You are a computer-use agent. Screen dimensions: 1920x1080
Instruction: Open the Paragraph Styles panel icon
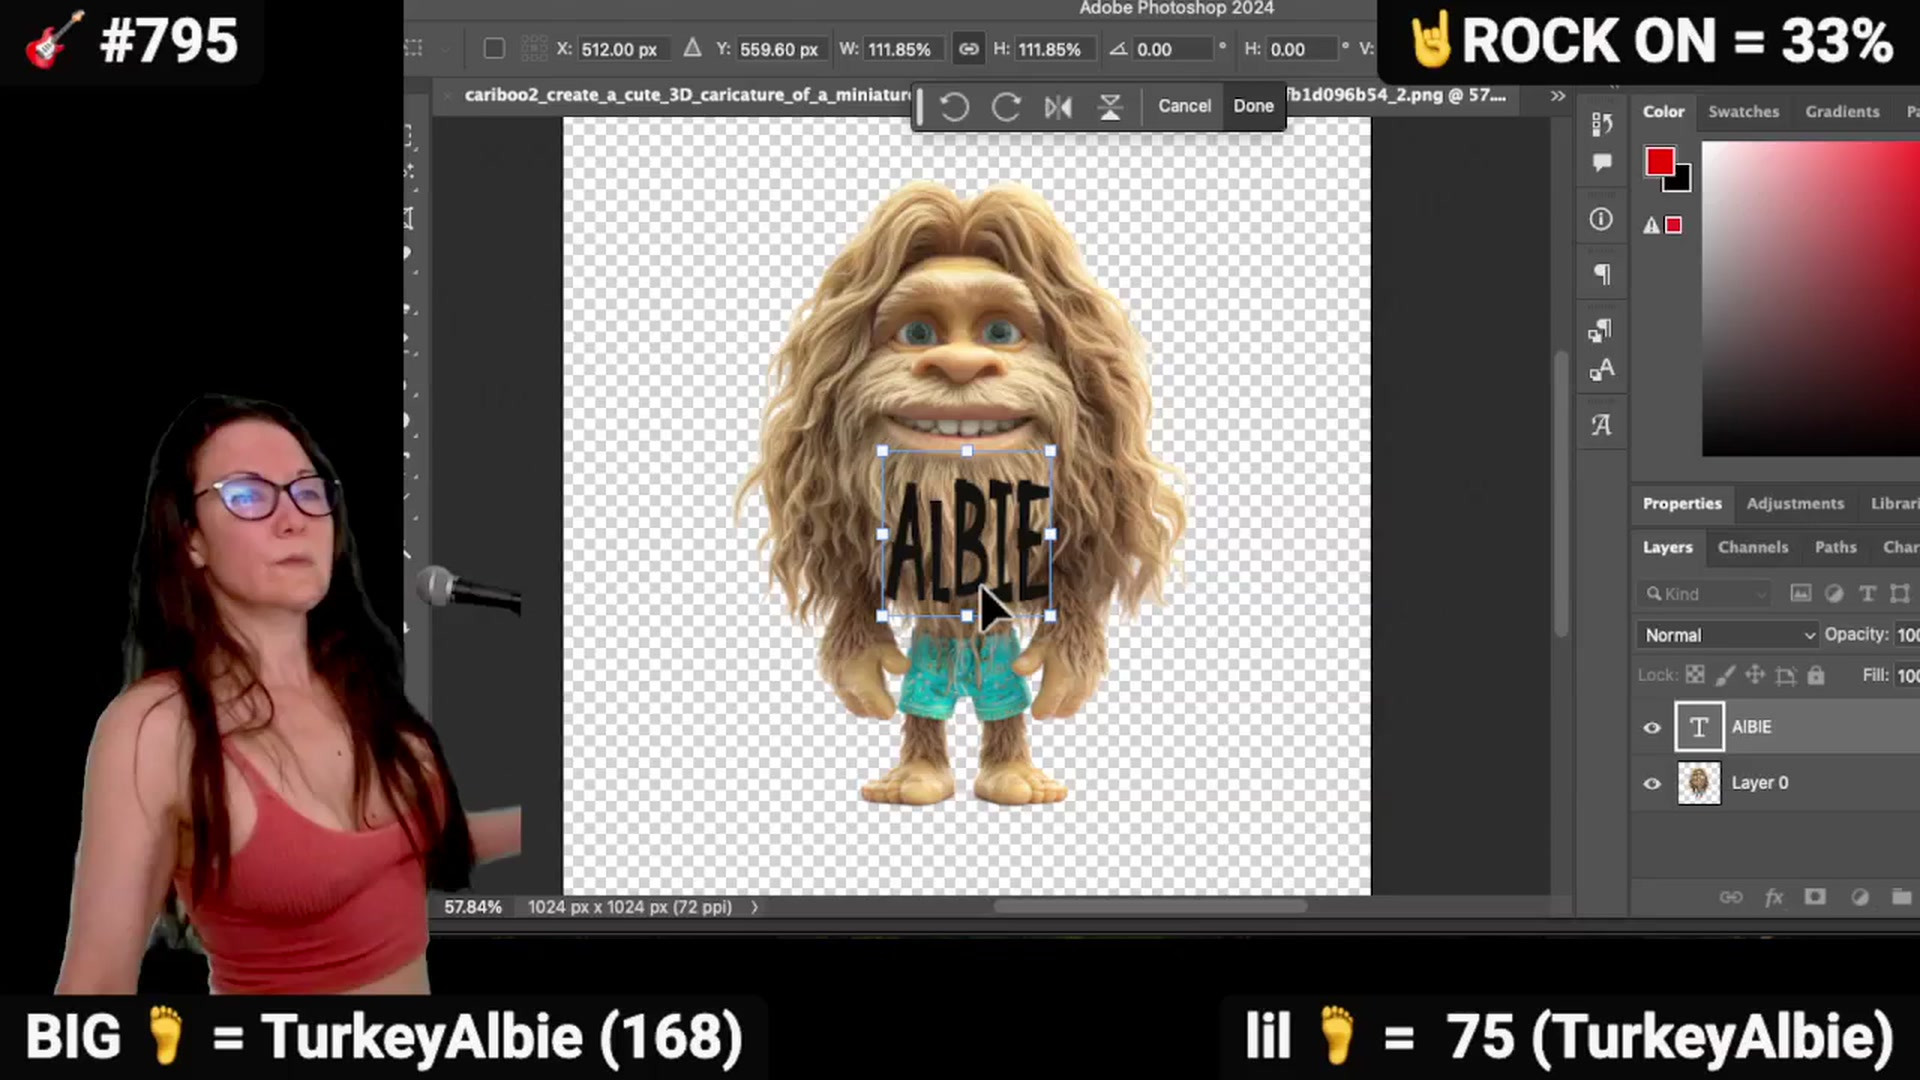[x=1602, y=330]
